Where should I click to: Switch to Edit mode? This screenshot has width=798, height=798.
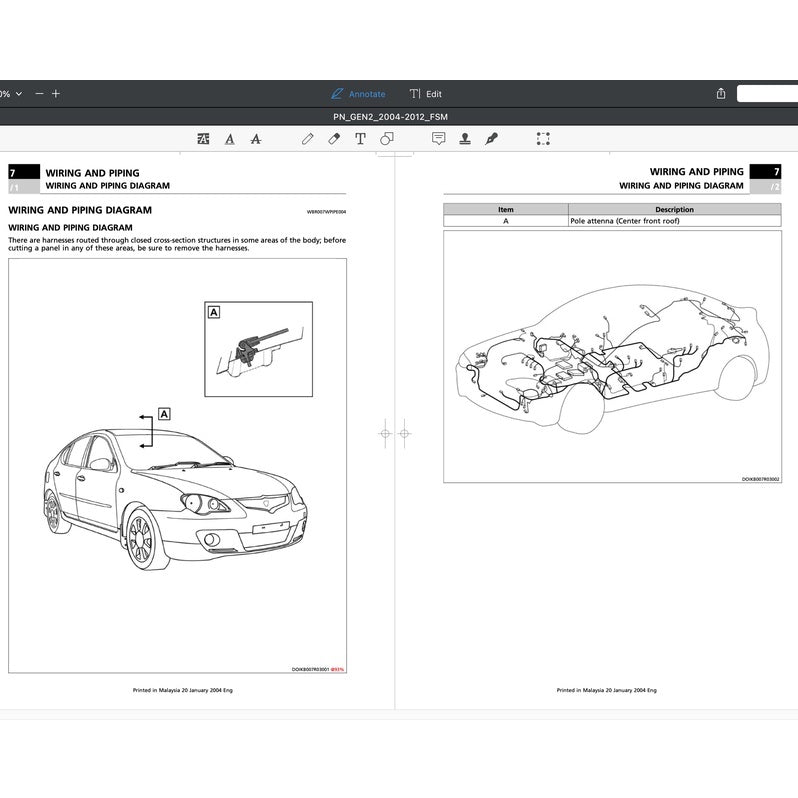coord(426,94)
